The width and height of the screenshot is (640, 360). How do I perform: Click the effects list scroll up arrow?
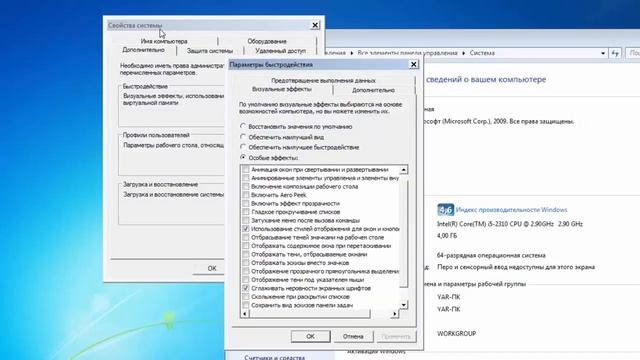point(403,170)
